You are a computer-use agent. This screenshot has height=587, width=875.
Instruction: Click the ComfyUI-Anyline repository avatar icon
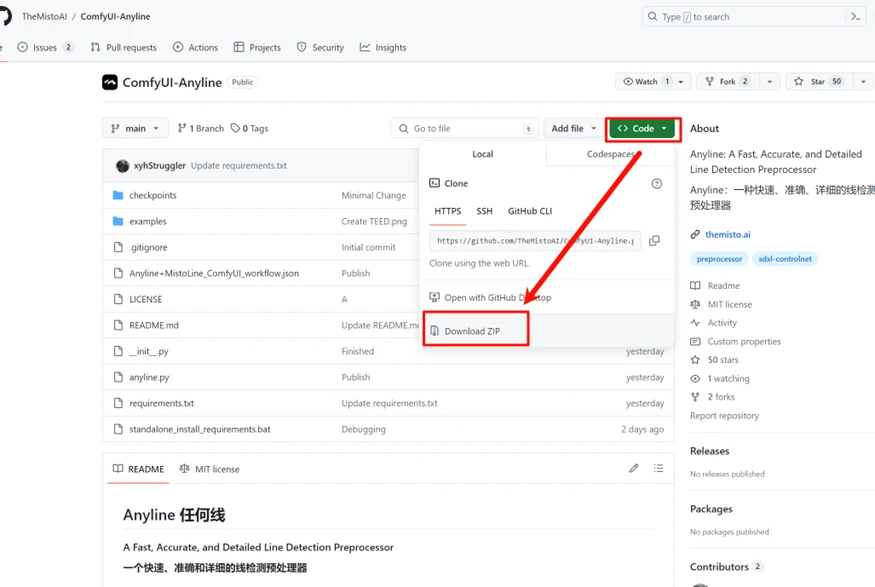(110, 82)
